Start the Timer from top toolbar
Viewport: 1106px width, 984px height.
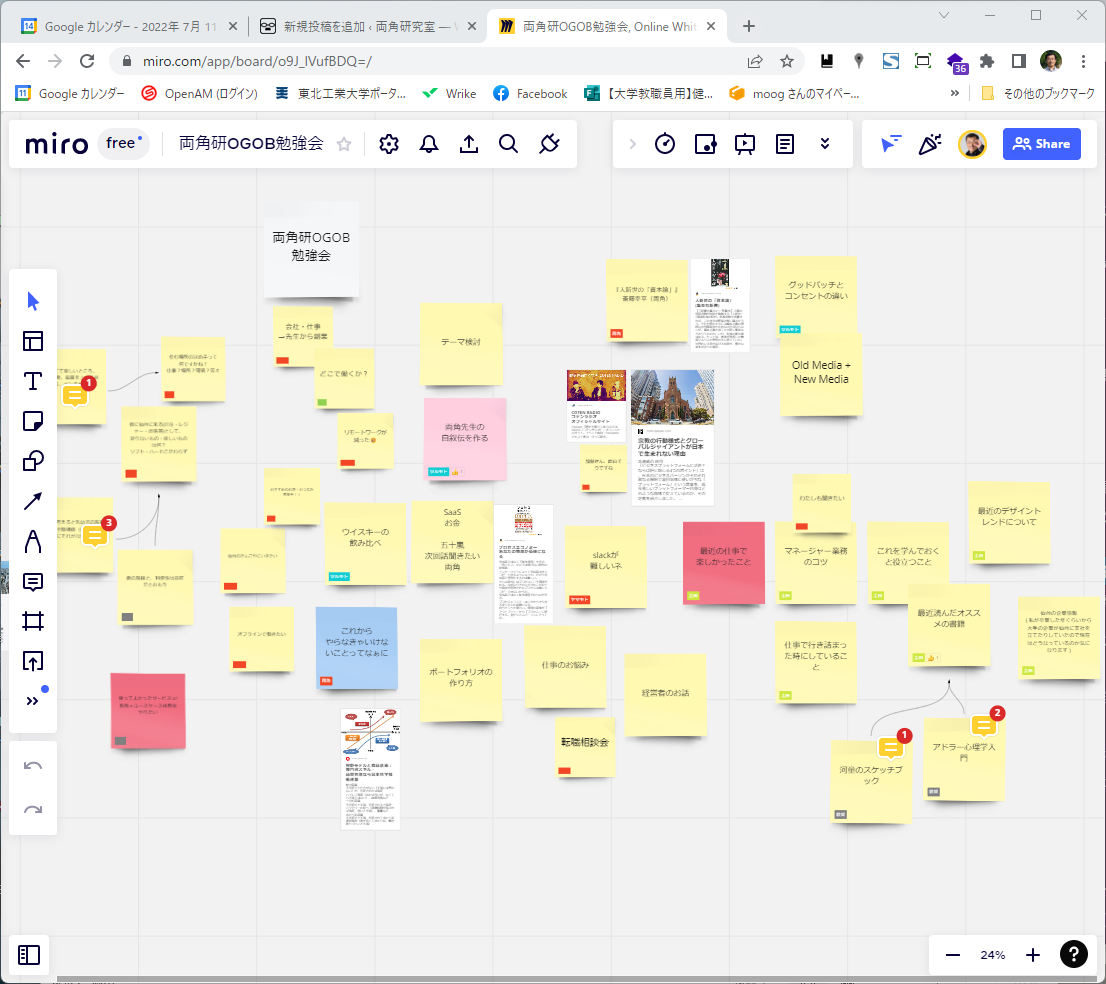(x=665, y=144)
